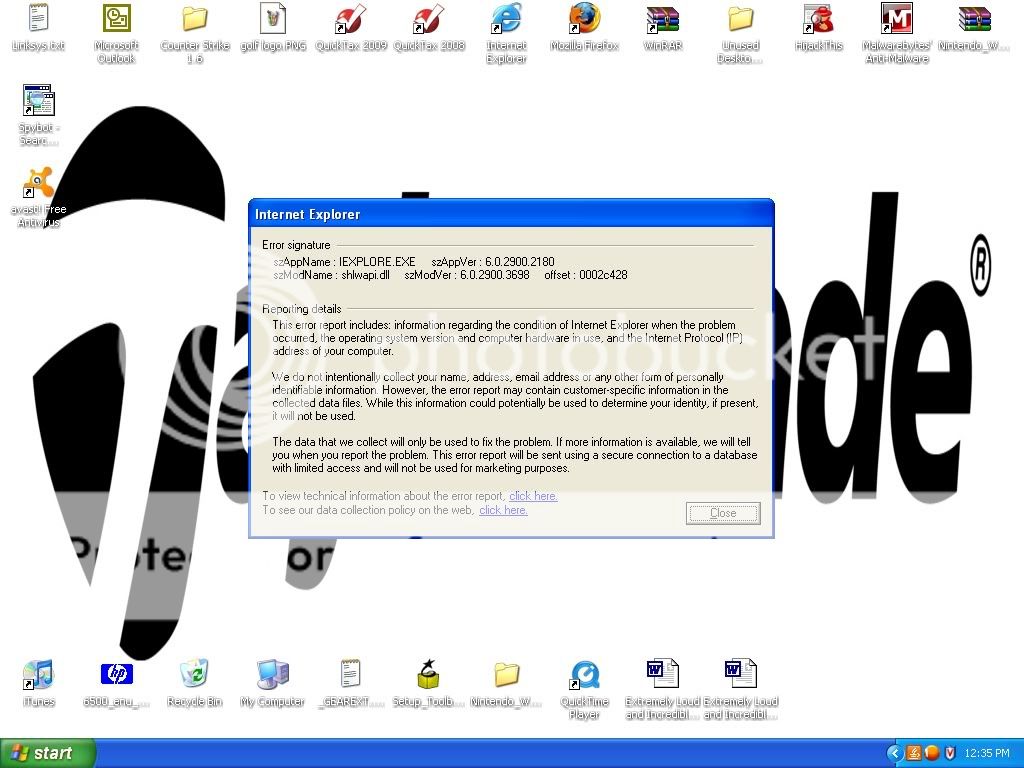Click the red V shield tray icon

[950, 753]
